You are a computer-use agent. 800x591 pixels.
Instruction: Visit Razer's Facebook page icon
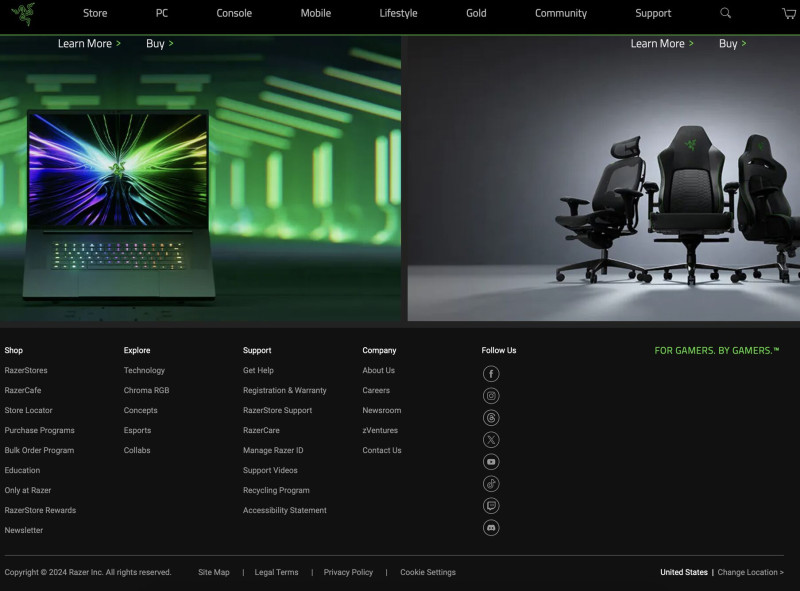(491, 374)
